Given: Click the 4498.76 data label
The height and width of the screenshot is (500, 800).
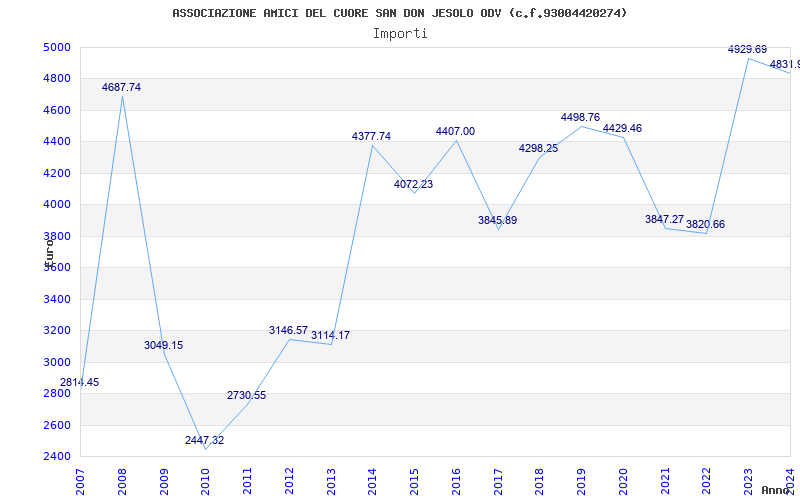Looking at the screenshot, I should (x=581, y=117).
